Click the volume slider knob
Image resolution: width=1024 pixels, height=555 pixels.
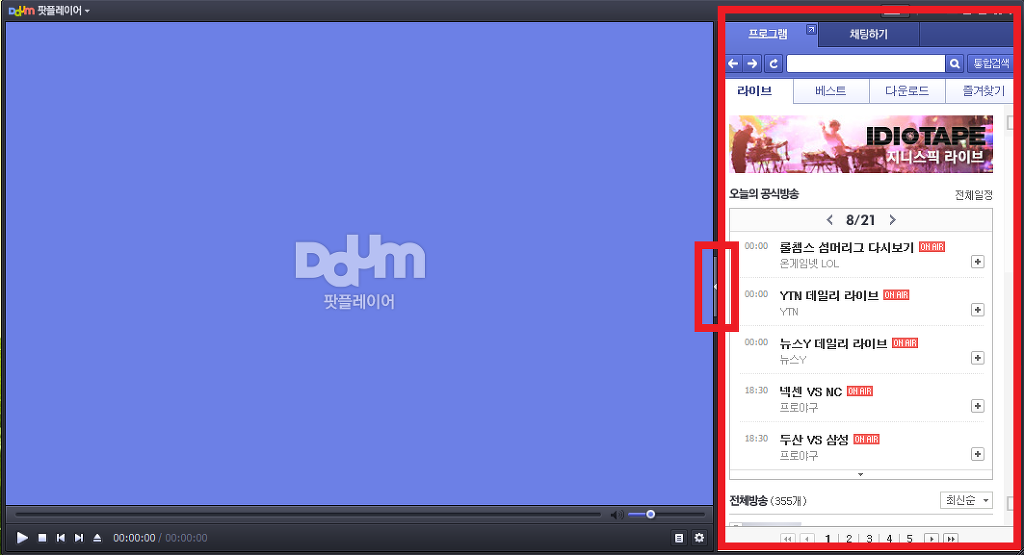click(650, 515)
